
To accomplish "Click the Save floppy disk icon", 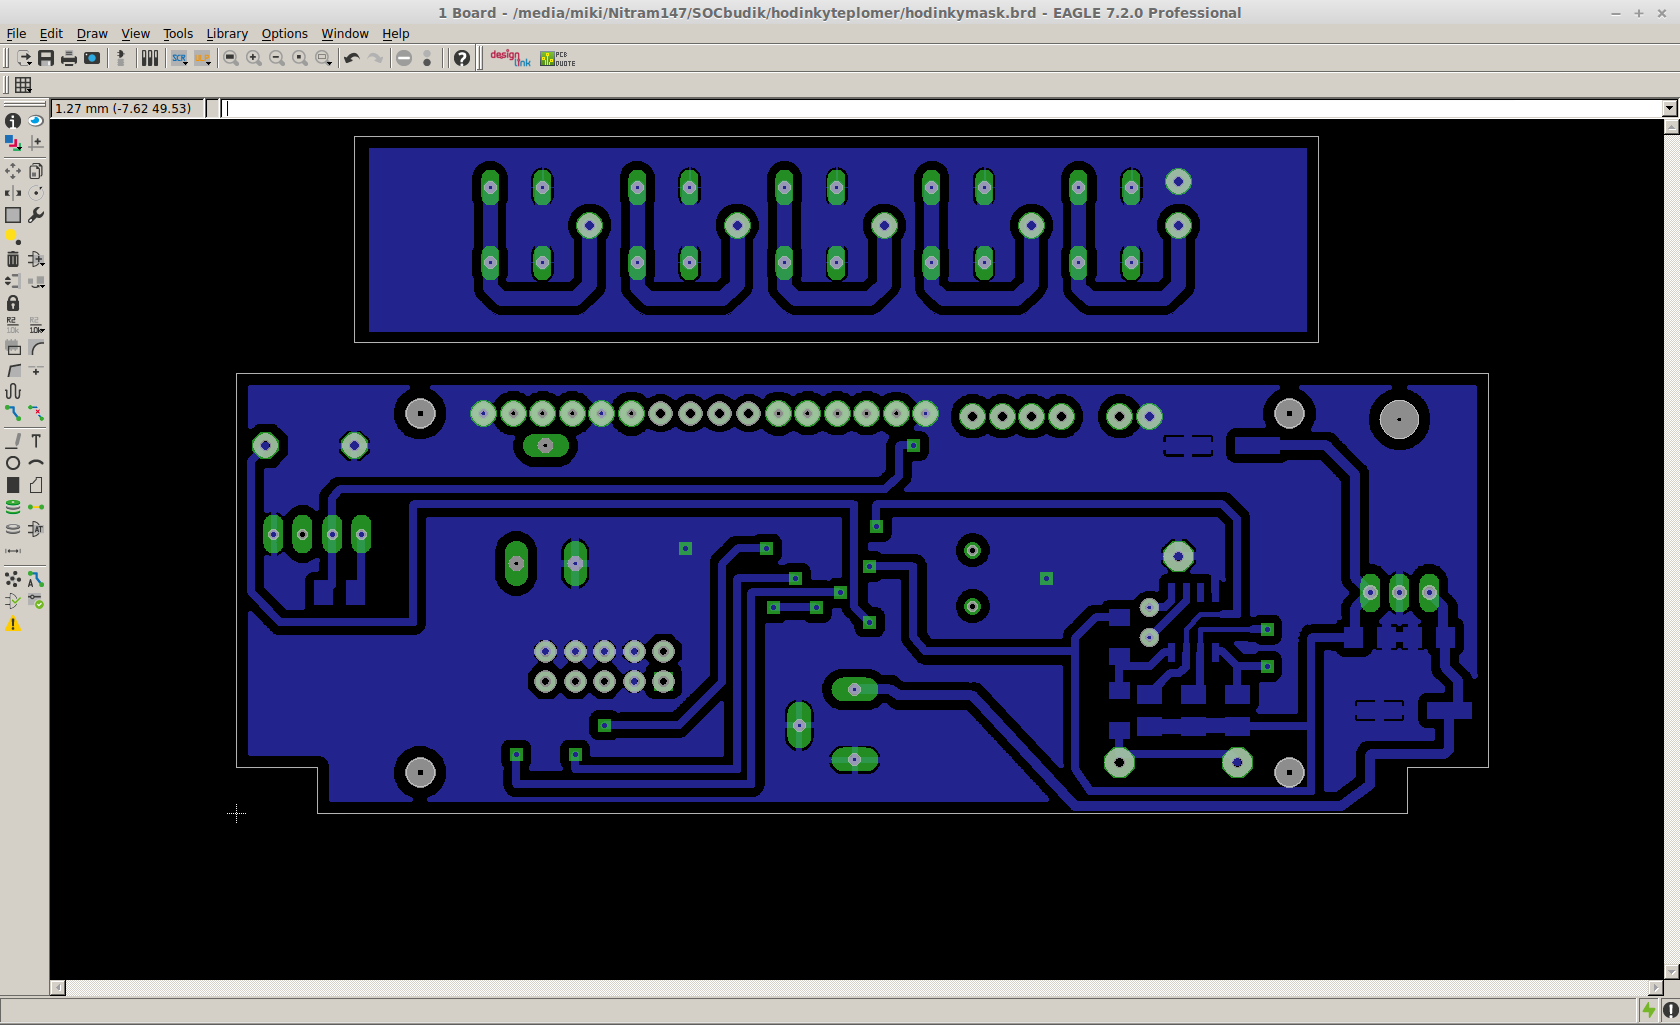I will tap(46, 58).
